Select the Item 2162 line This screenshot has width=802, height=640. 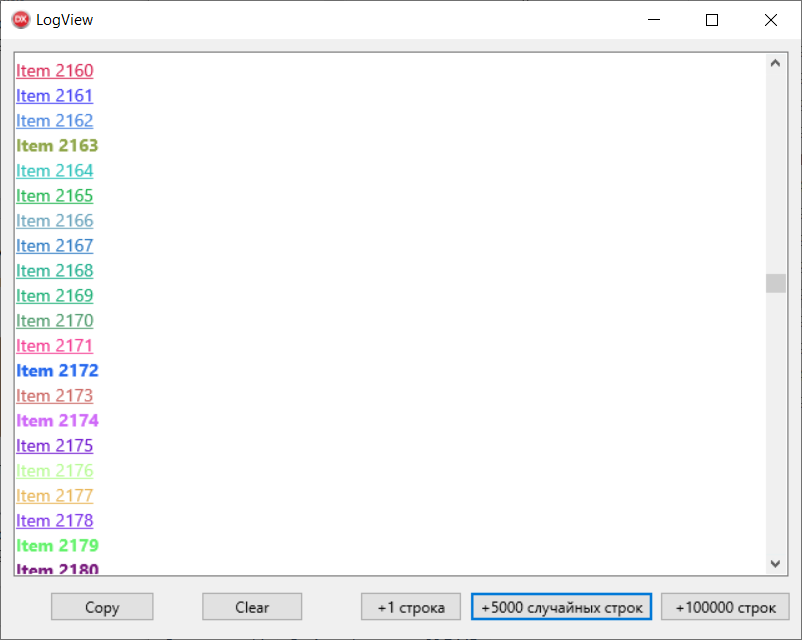[x=55, y=121]
